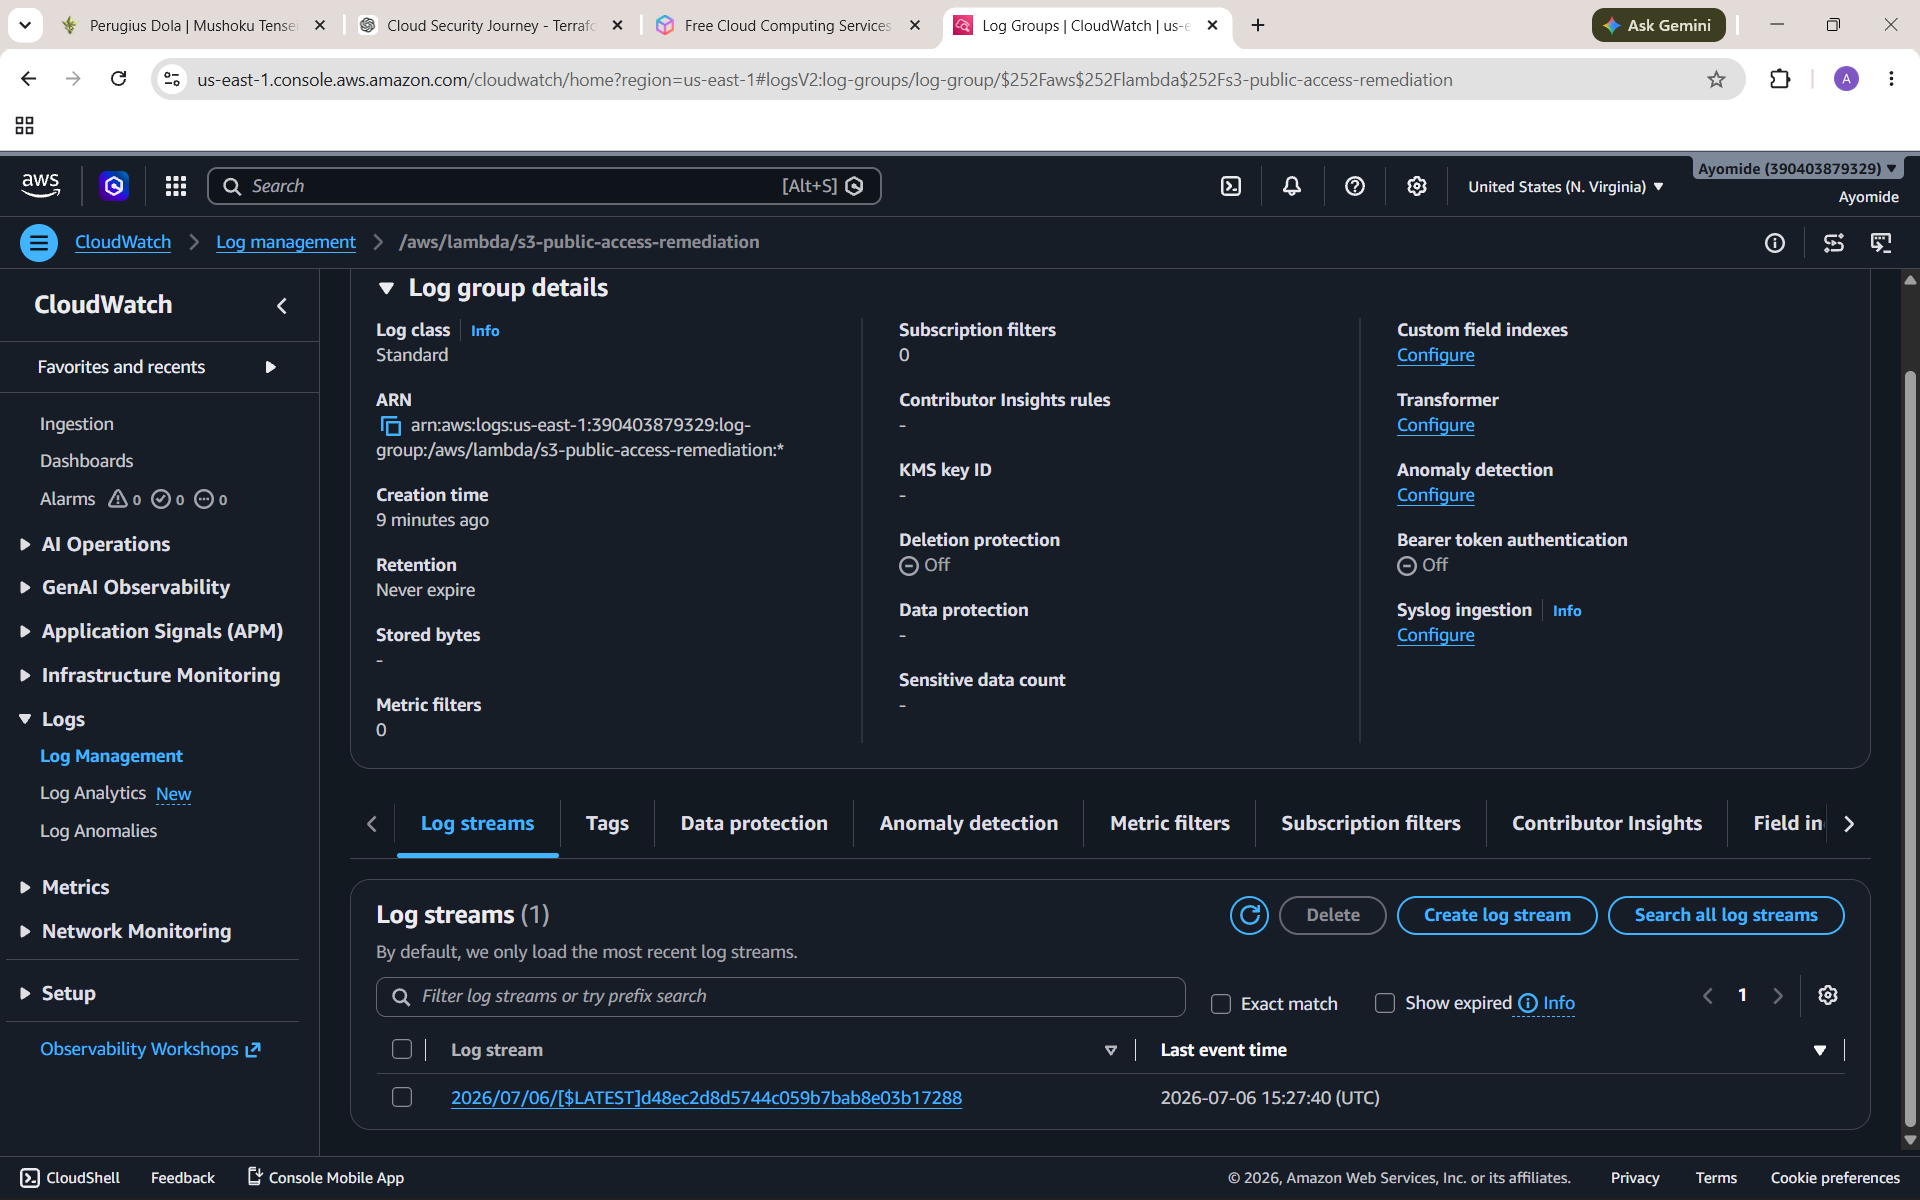1920x1200 pixels.
Task: Click the OK checkmark alarm icon
Action: tap(161, 499)
